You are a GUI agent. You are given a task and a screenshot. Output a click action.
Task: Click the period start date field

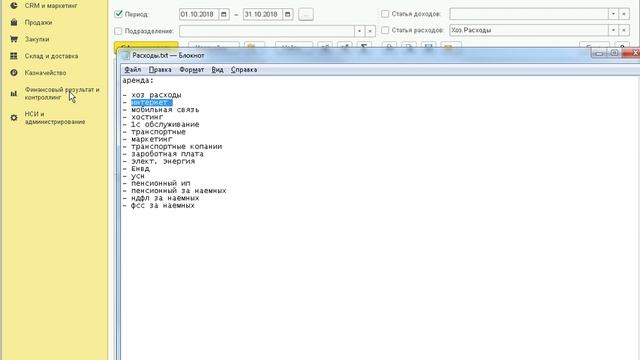click(x=199, y=14)
